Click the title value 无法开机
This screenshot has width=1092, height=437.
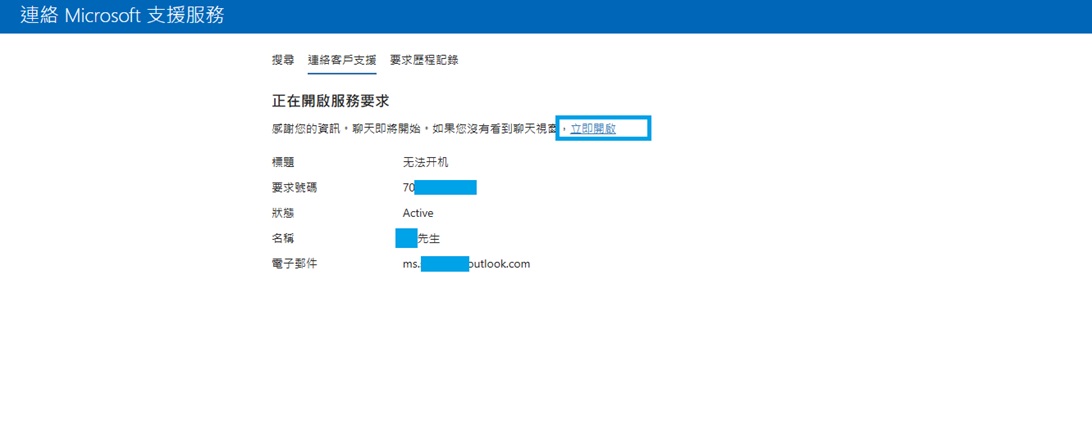click(x=426, y=162)
